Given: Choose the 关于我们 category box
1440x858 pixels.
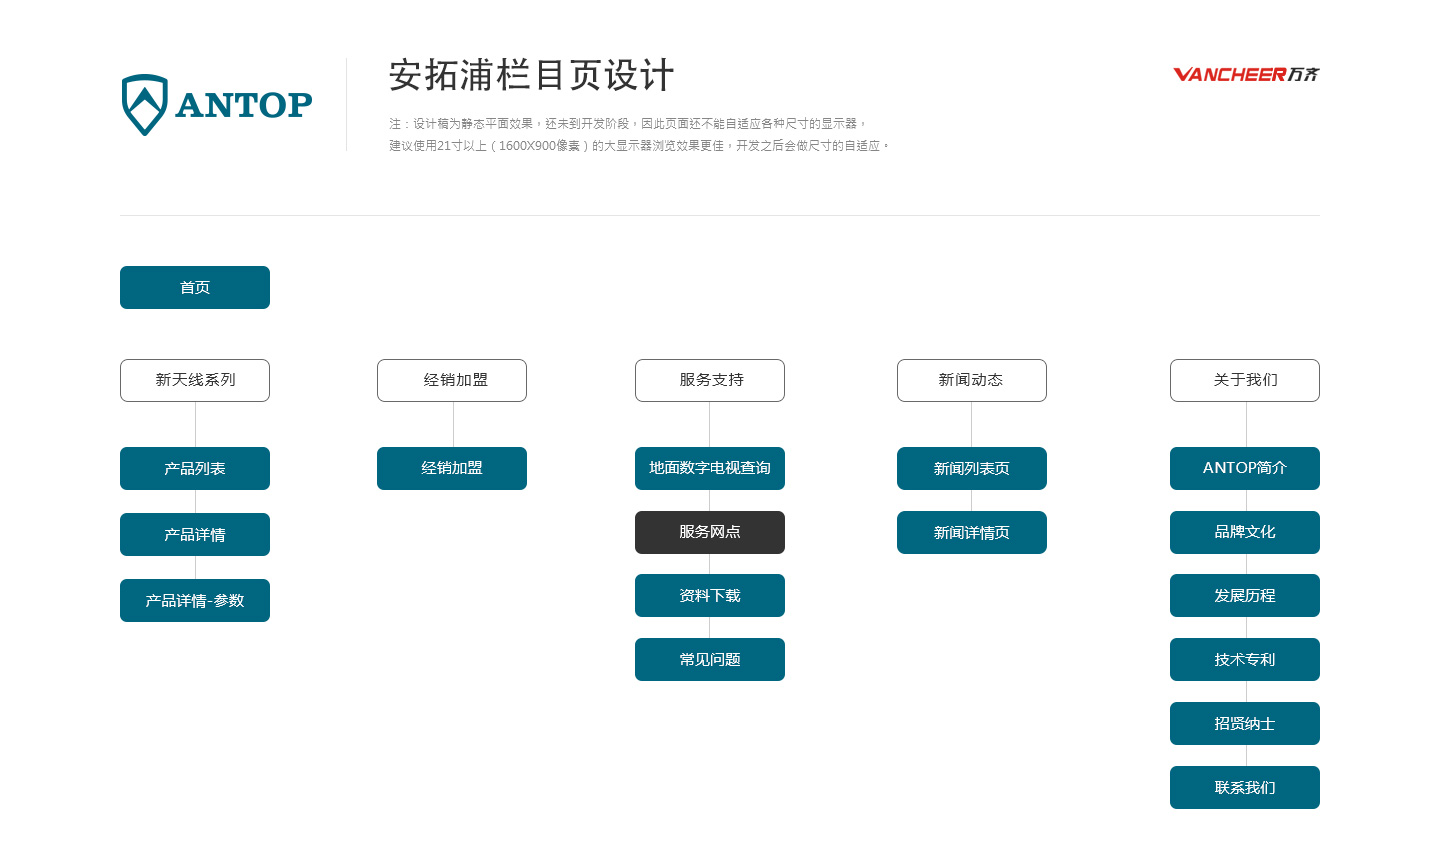Looking at the screenshot, I should [x=1245, y=380].
